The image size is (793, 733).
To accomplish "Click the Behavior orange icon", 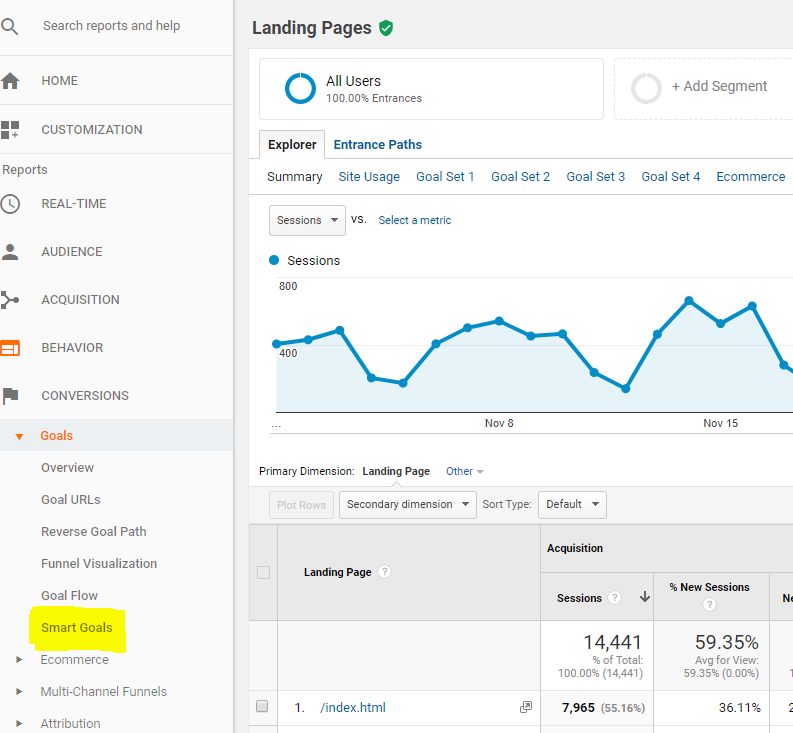I will click(10, 348).
